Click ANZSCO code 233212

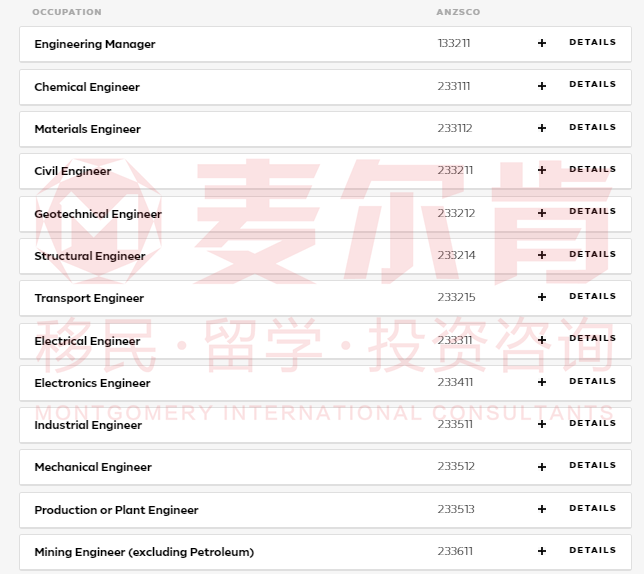click(456, 213)
